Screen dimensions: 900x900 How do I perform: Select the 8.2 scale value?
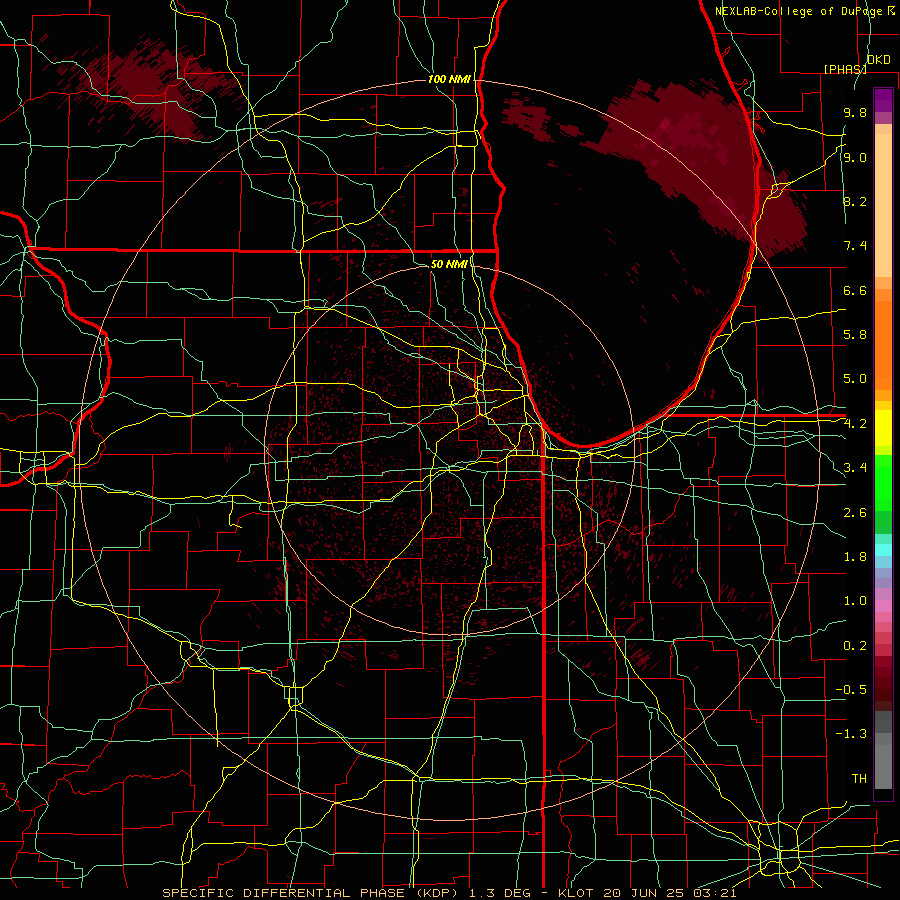855,201
